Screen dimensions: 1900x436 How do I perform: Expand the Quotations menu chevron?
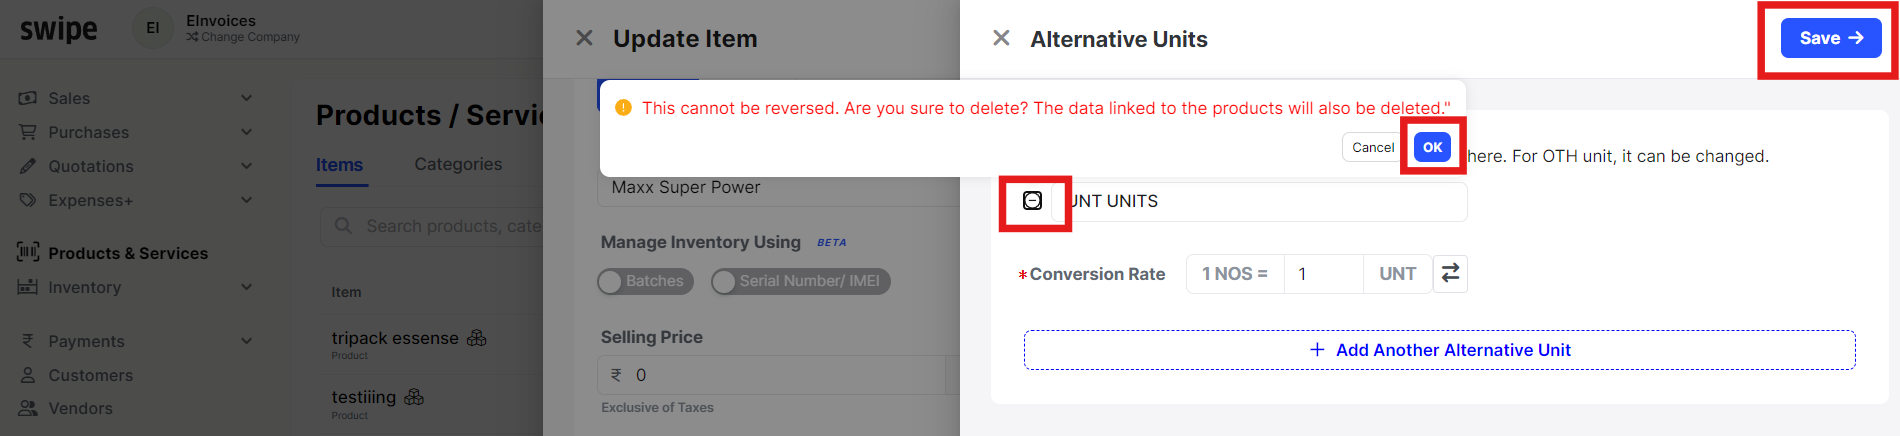(x=246, y=166)
